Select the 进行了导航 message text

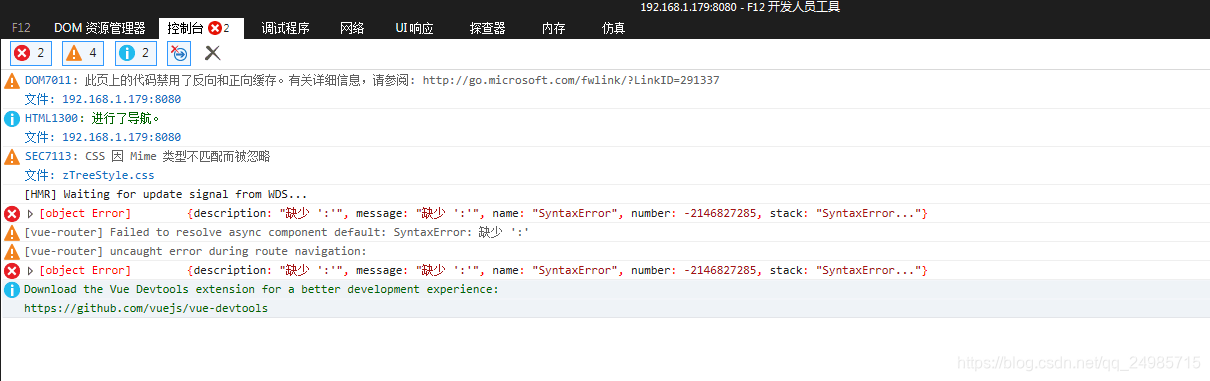[126, 118]
